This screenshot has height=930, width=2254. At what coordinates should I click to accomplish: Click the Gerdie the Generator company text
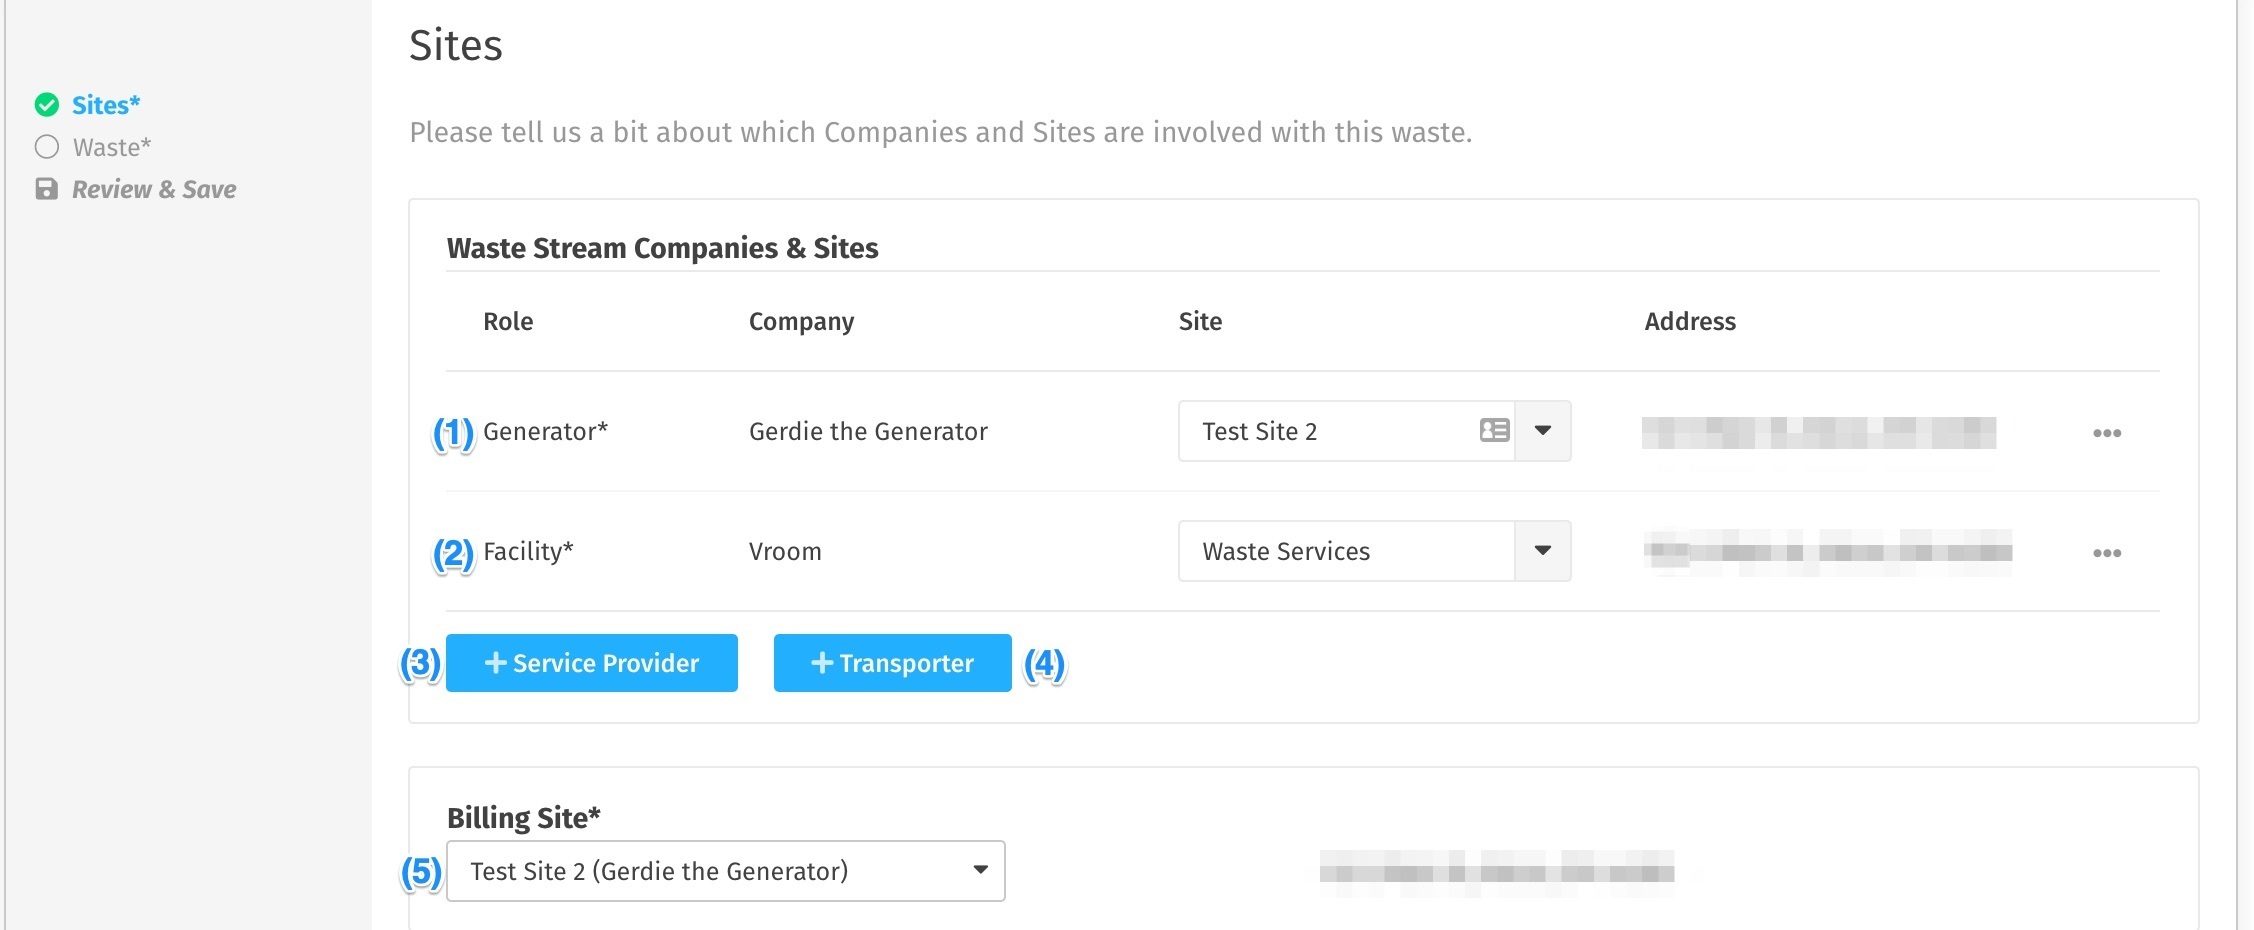tap(868, 431)
